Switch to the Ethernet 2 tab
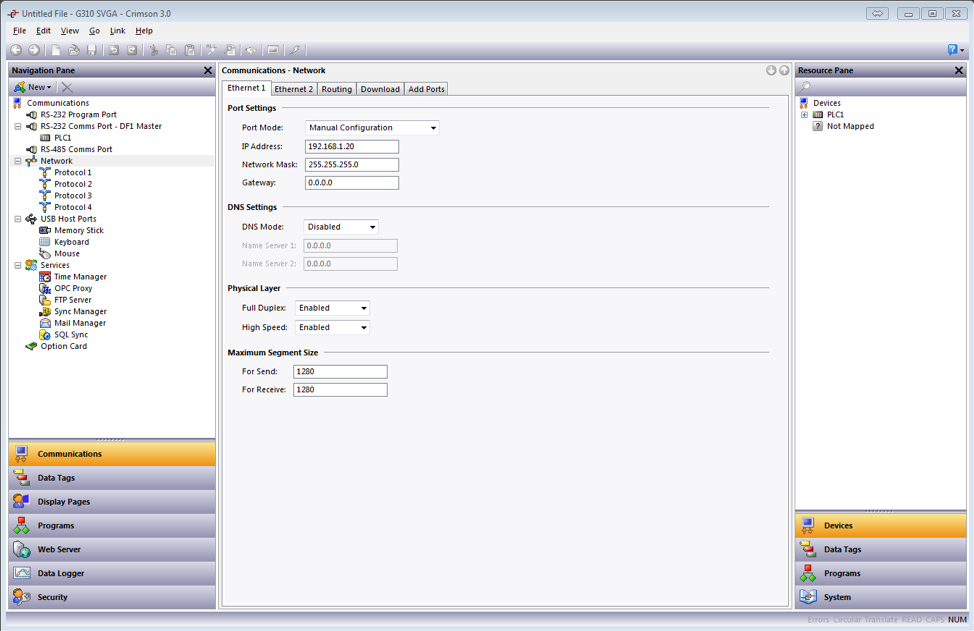 coord(294,89)
